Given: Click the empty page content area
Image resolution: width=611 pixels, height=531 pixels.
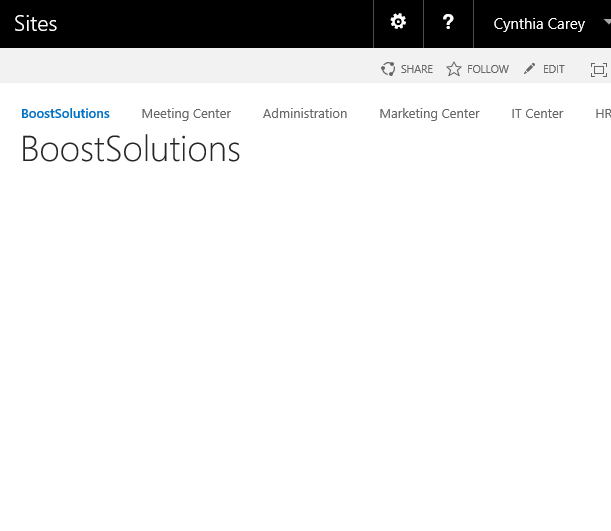Looking at the screenshot, I should click(306, 343).
